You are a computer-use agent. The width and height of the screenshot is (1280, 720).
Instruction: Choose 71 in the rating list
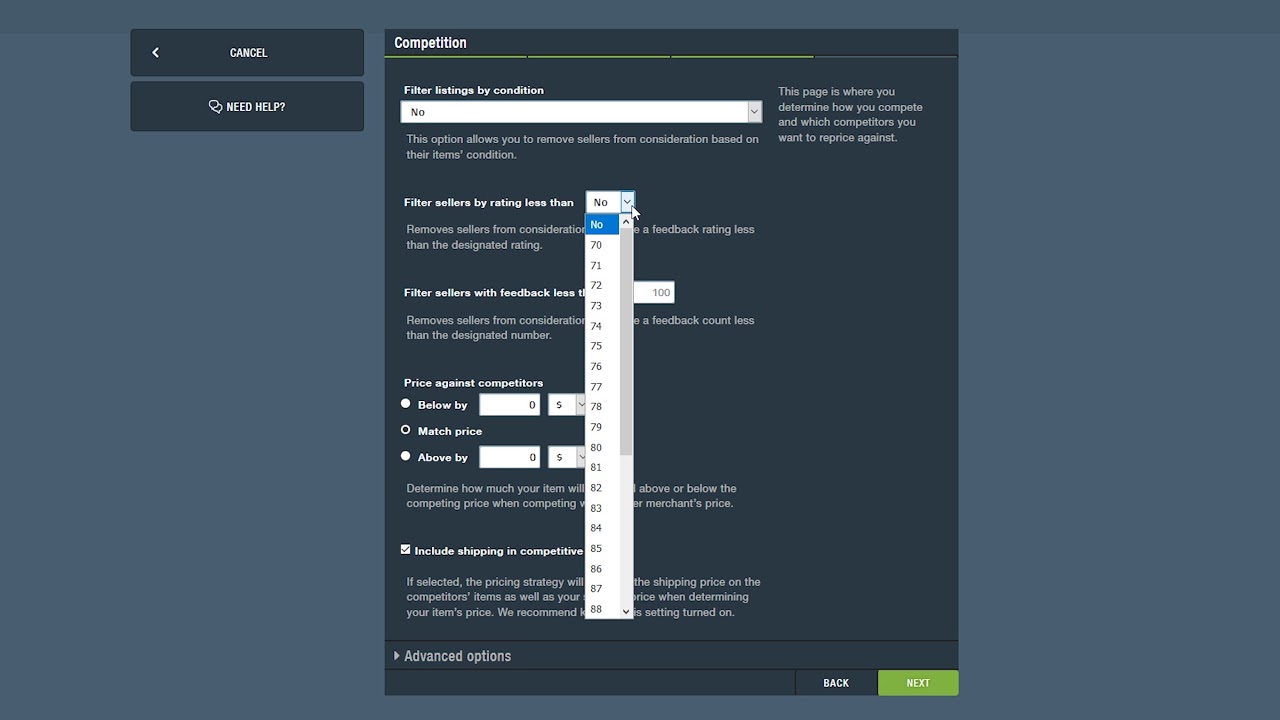tap(603, 265)
